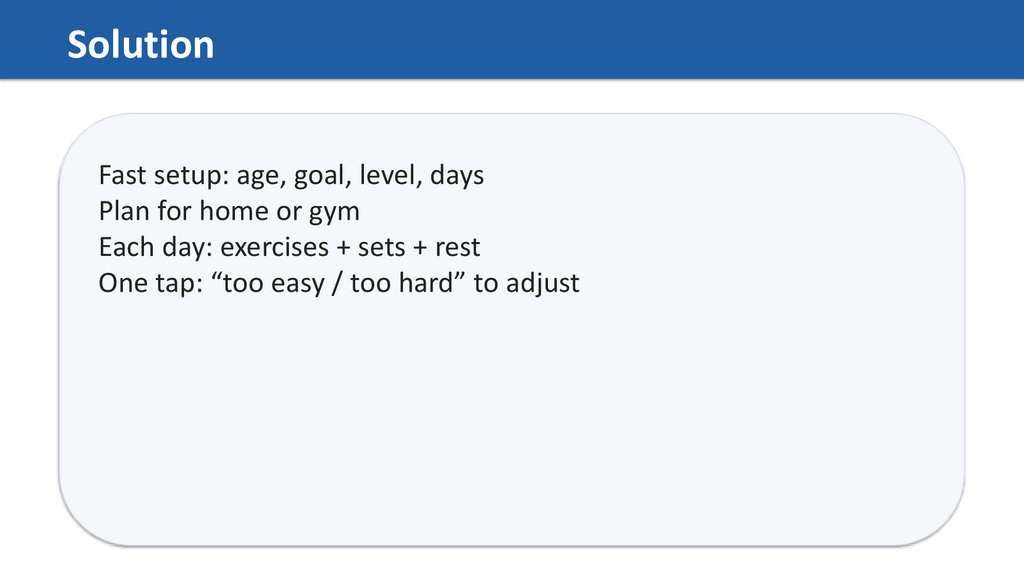Click the word "rest" in third line
Screen dimensions: 1024x574
pyautogui.click(x=457, y=247)
